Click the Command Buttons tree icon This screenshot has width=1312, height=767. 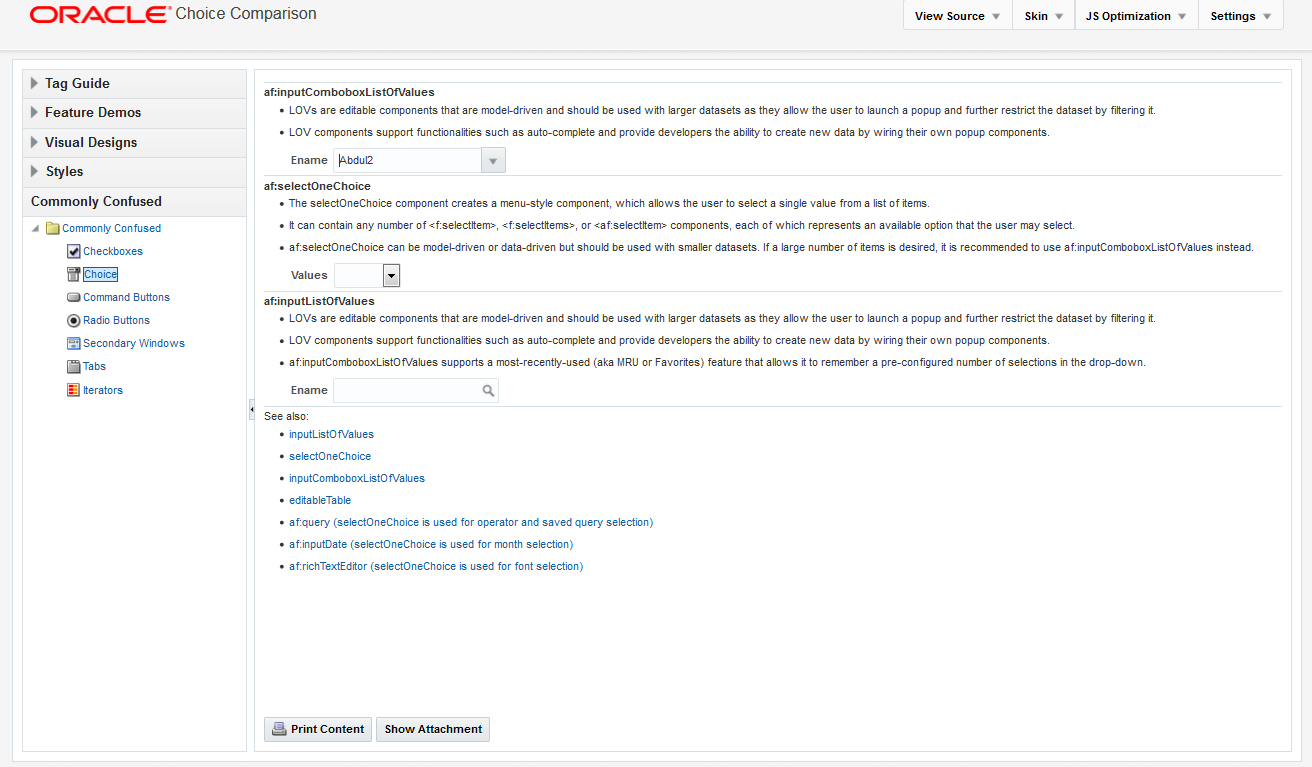[x=74, y=298]
